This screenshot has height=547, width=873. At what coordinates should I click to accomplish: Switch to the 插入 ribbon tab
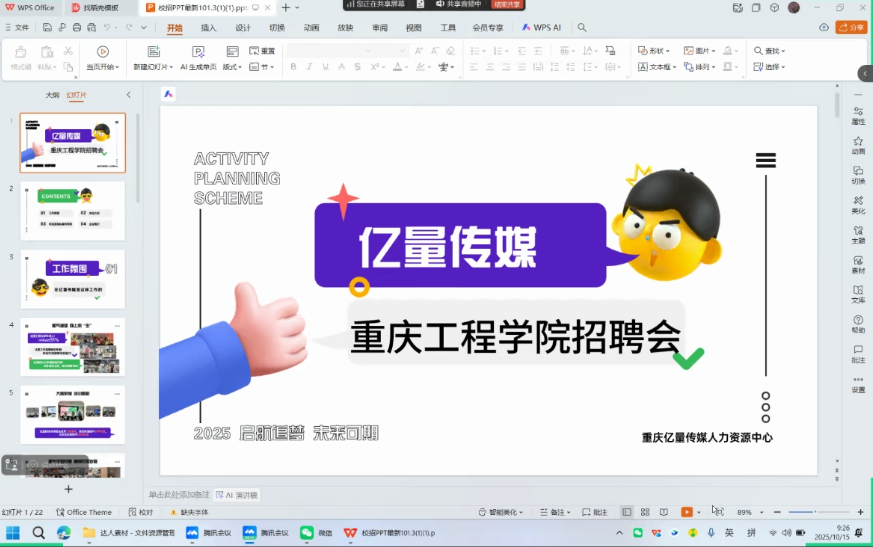(x=208, y=28)
